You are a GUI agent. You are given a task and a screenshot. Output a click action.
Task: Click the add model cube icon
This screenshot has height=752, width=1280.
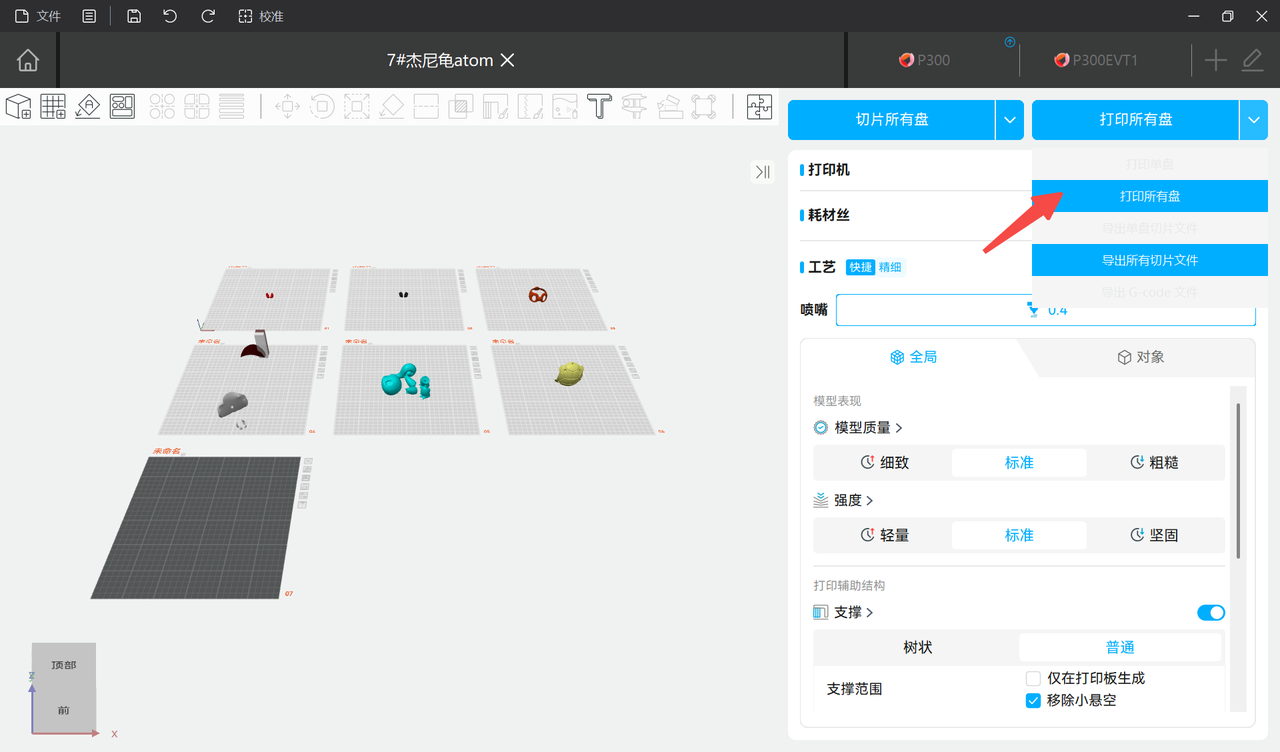pos(19,106)
